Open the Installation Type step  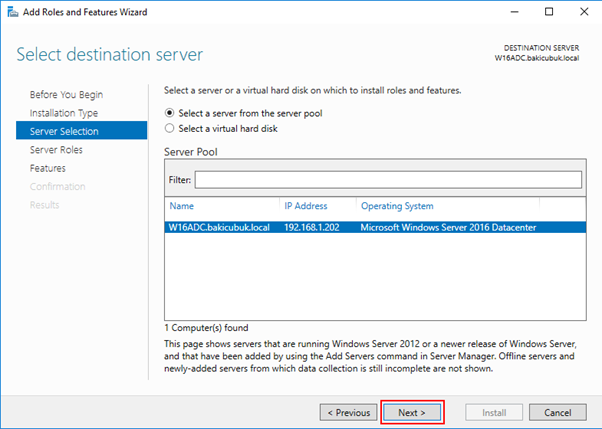click(x=64, y=113)
